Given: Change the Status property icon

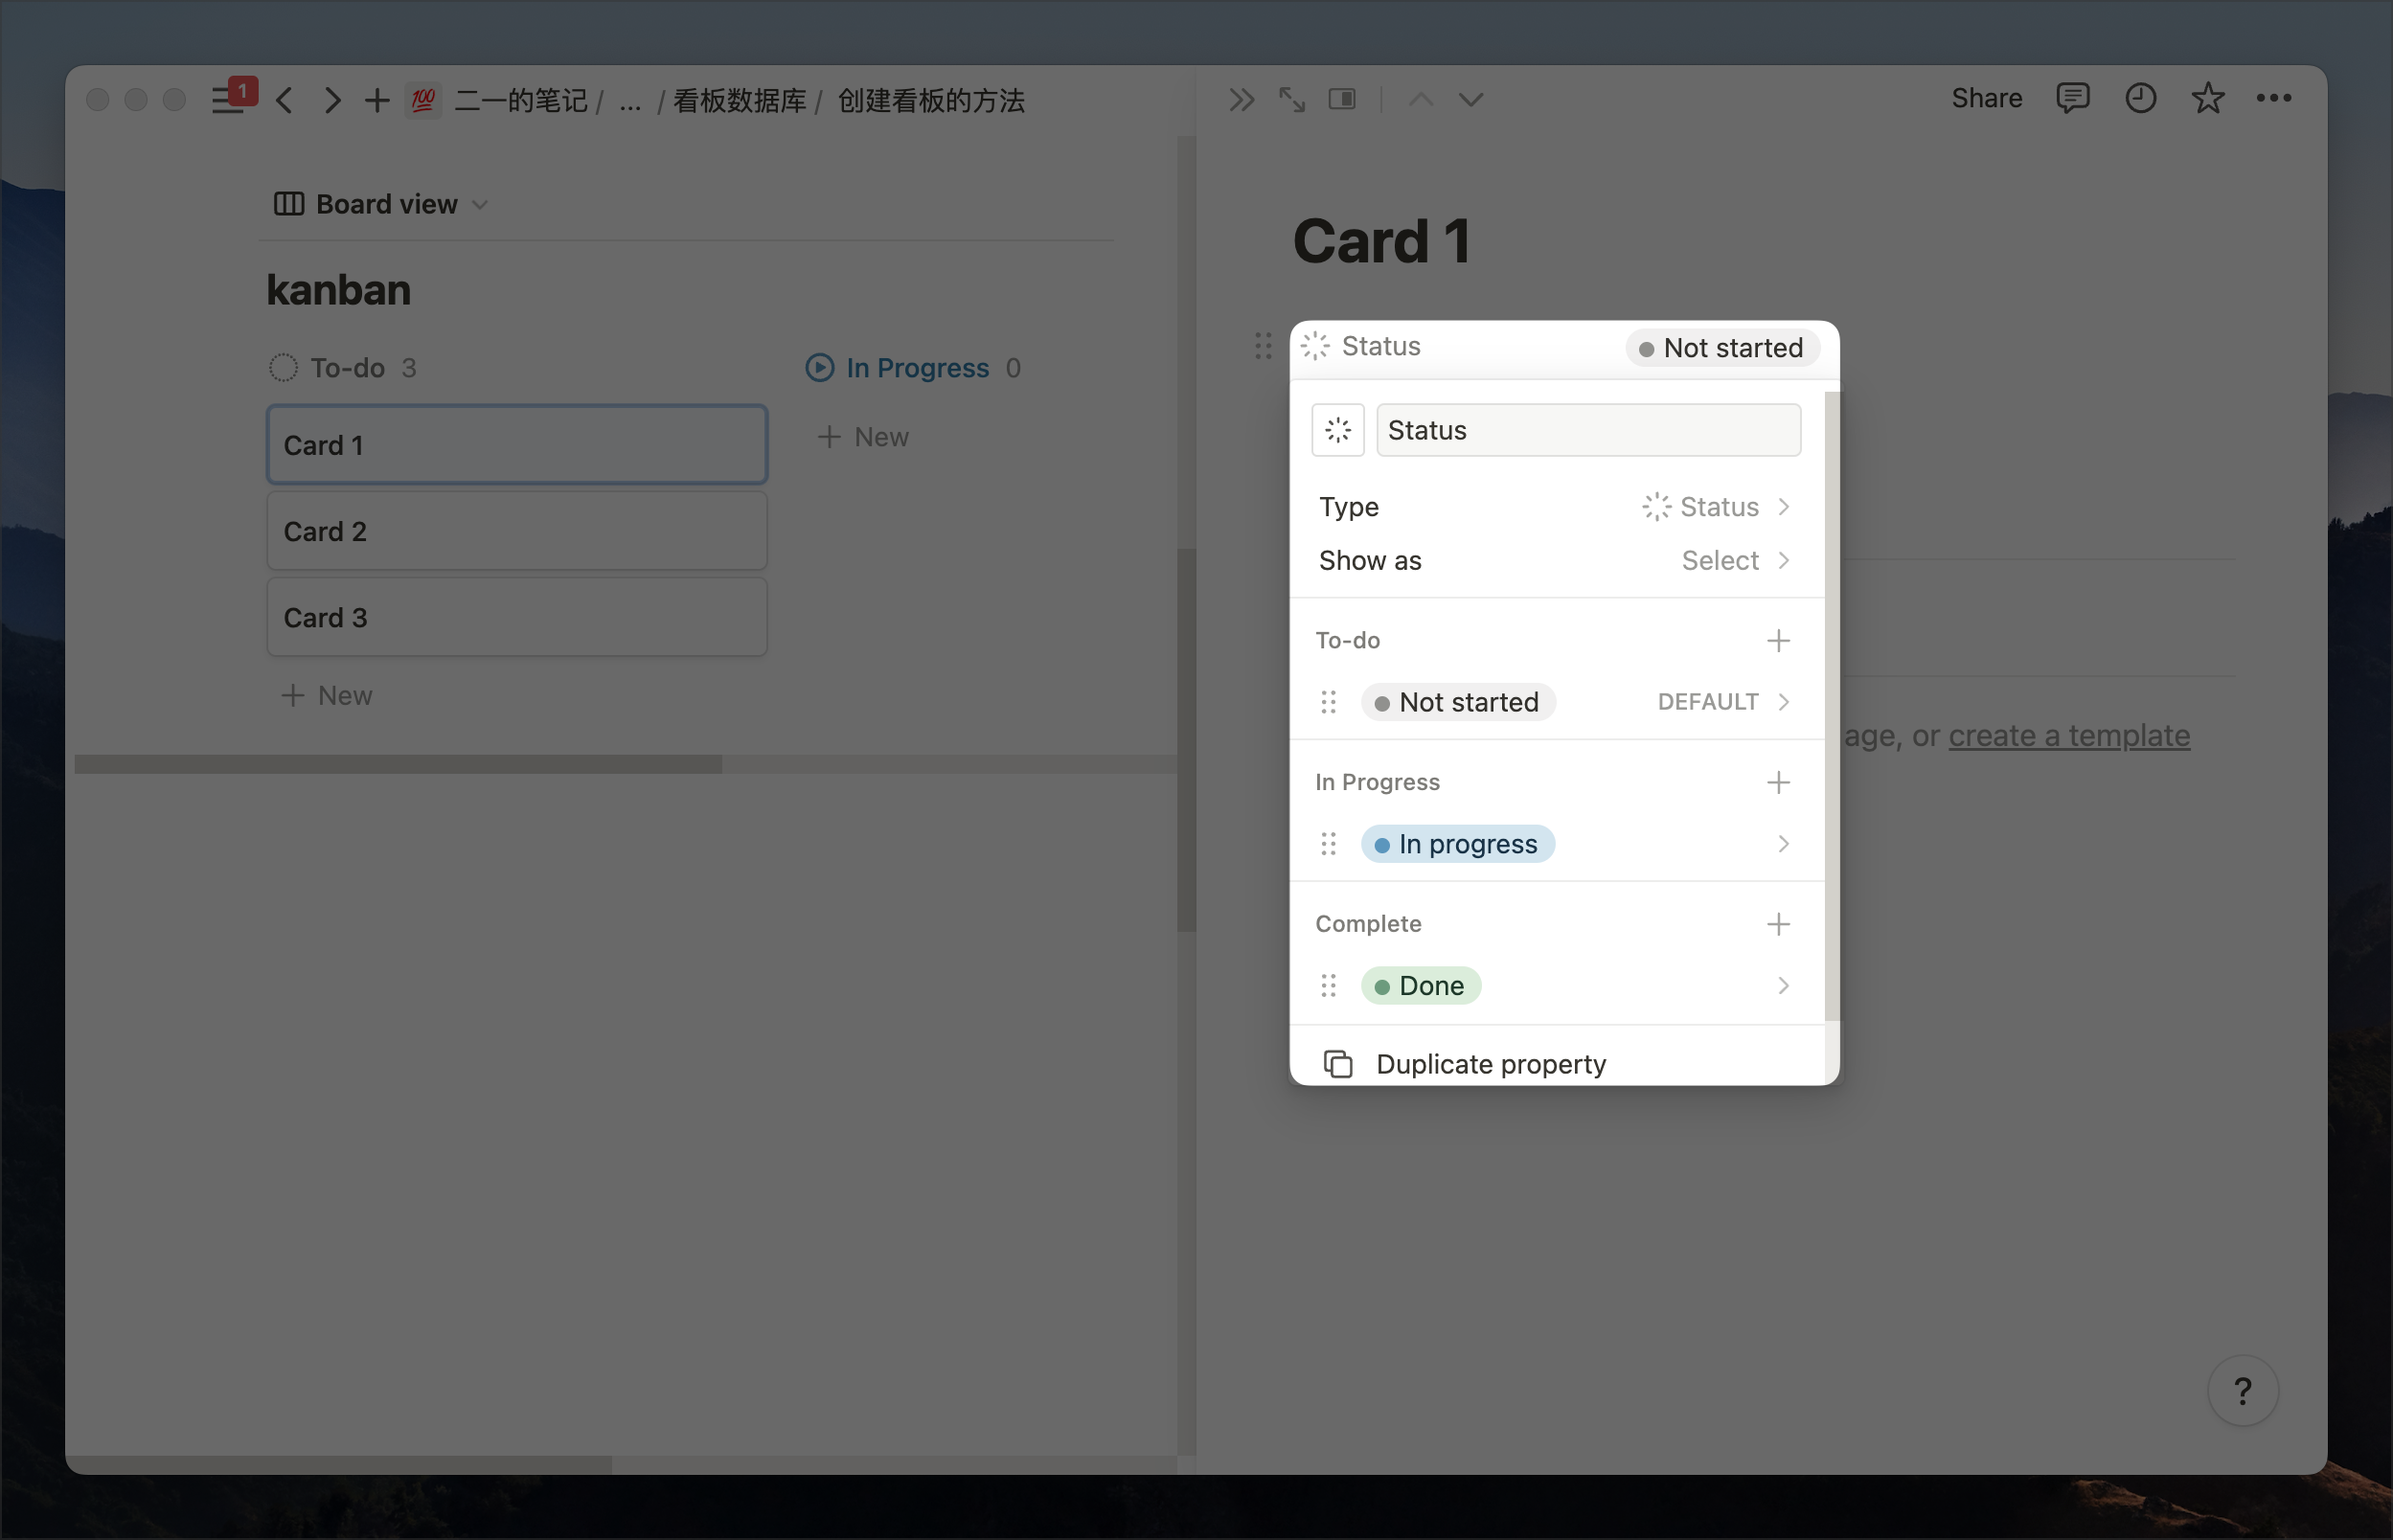Looking at the screenshot, I should point(1338,430).
